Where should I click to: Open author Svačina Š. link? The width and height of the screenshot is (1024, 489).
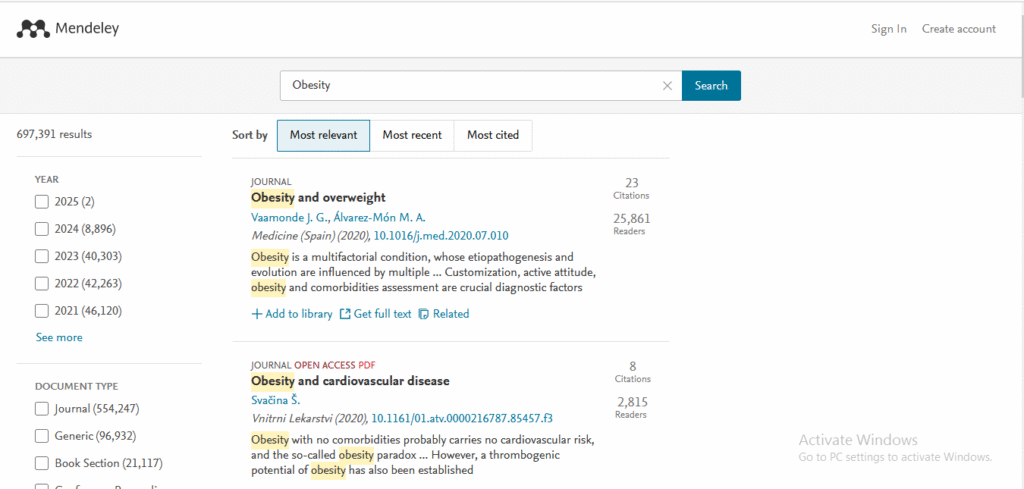[x=275, y=401]
